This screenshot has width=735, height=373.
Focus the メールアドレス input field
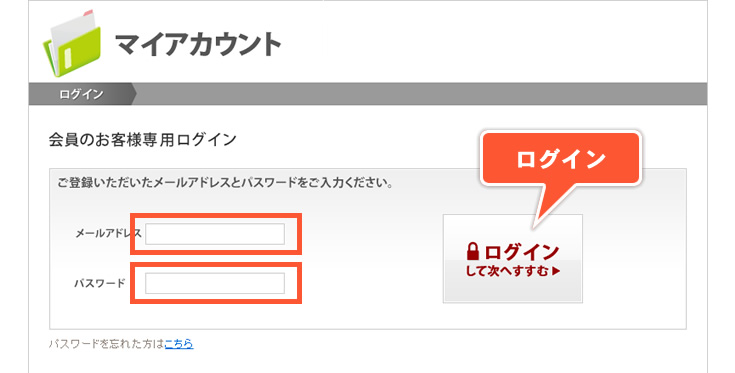pos(215,234)
